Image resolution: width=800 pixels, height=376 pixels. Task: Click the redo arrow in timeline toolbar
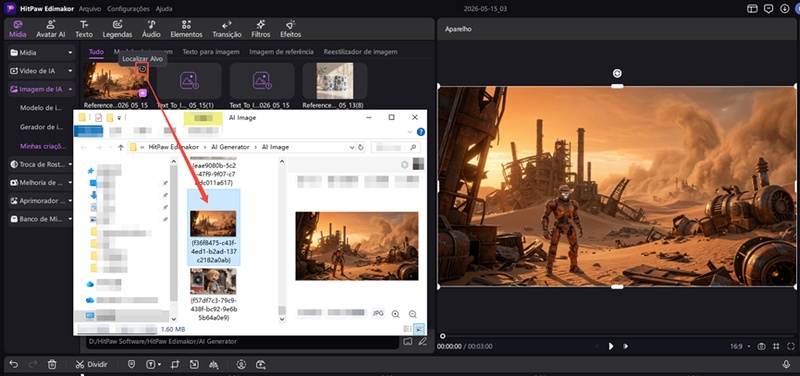(33, 364)
